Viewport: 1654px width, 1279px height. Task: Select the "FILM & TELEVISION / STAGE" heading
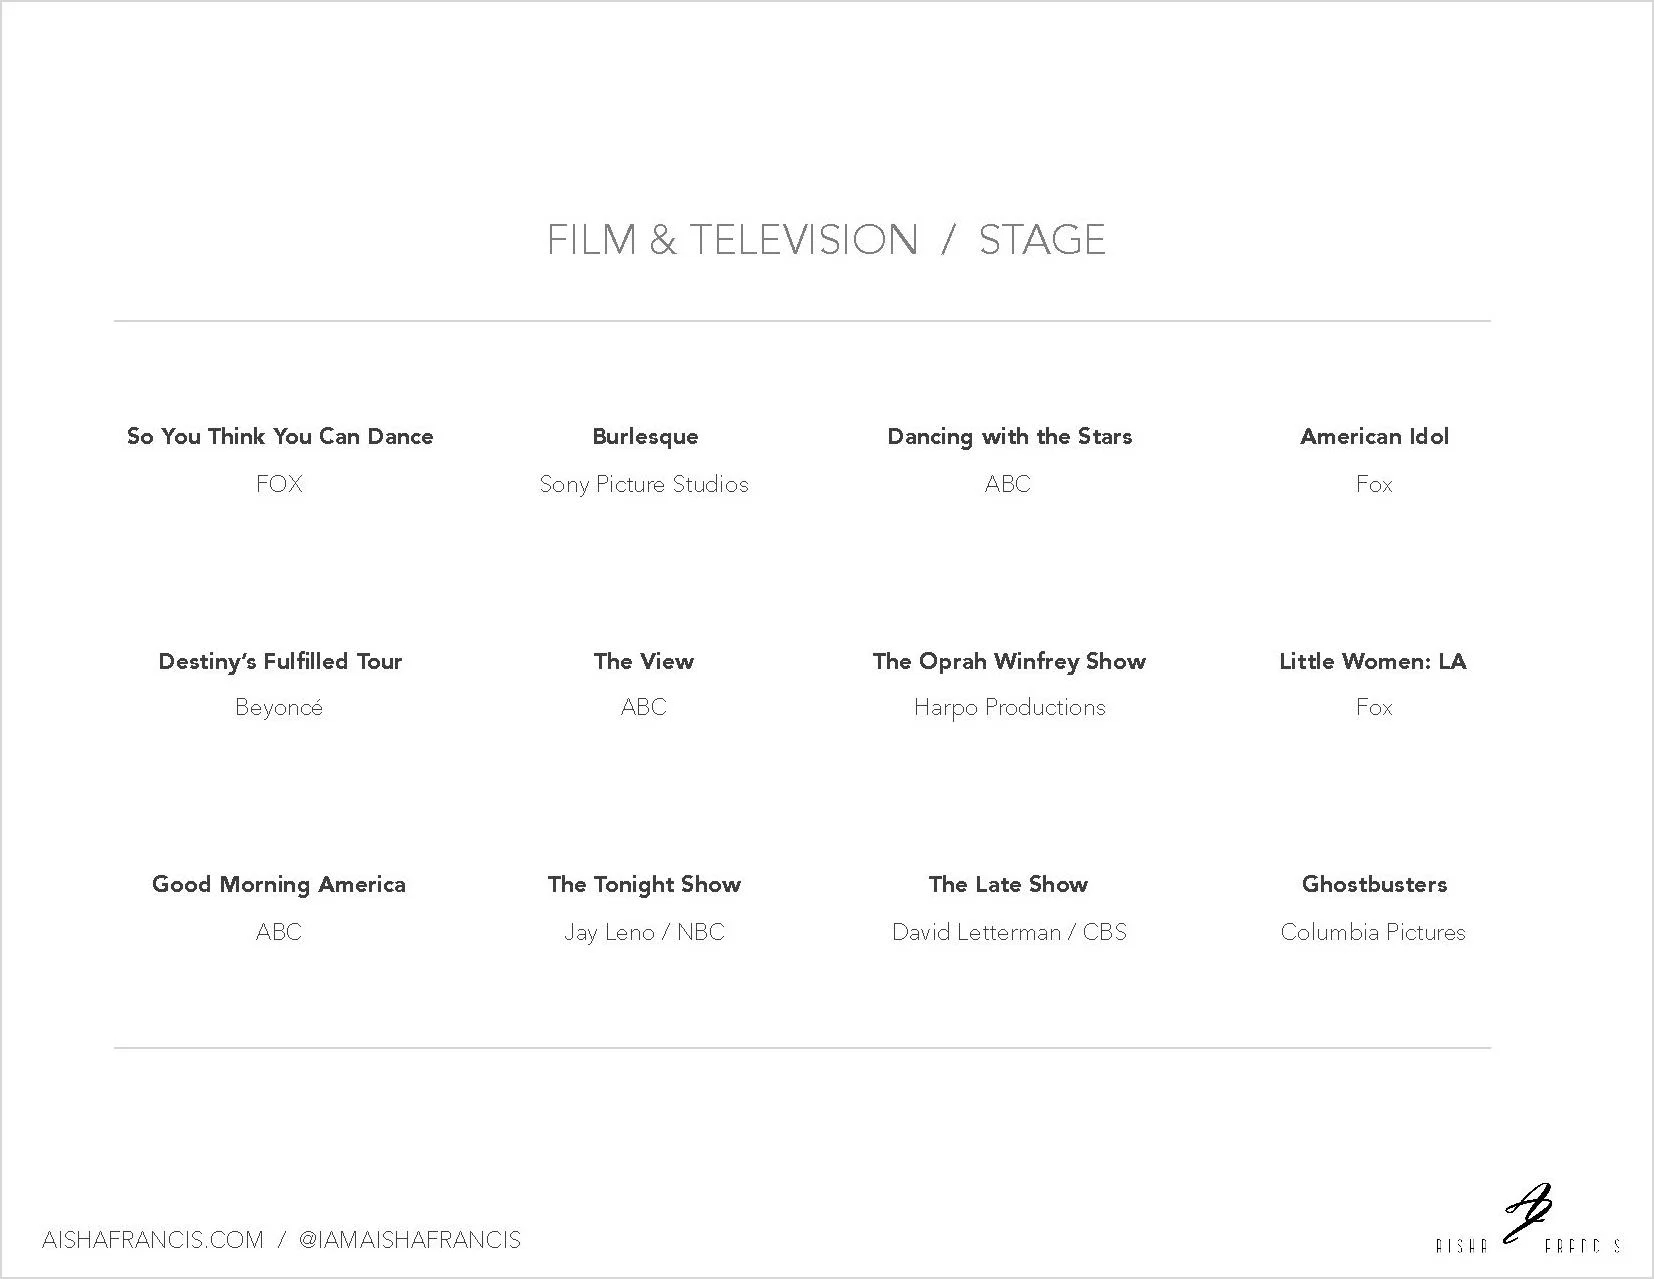click(x=826, y=240)
